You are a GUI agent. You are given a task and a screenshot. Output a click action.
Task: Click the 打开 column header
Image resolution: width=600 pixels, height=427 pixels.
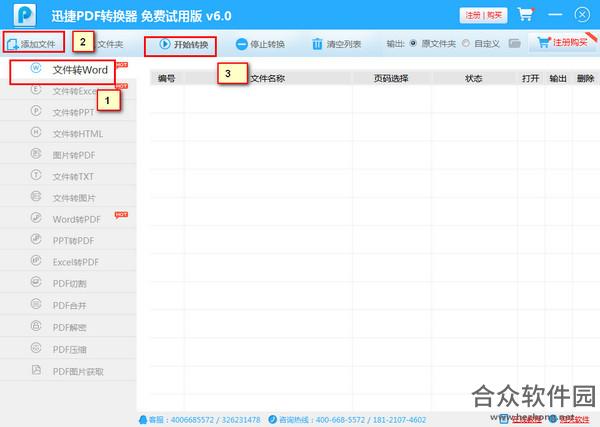tap(530, 78)
